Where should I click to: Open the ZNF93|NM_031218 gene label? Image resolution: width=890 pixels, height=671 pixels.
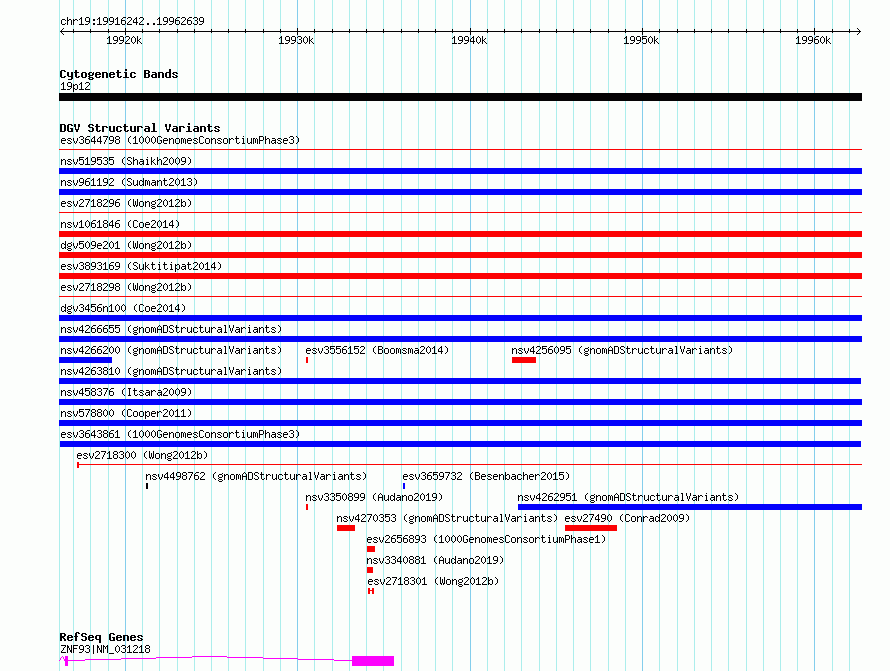(105, 649)
